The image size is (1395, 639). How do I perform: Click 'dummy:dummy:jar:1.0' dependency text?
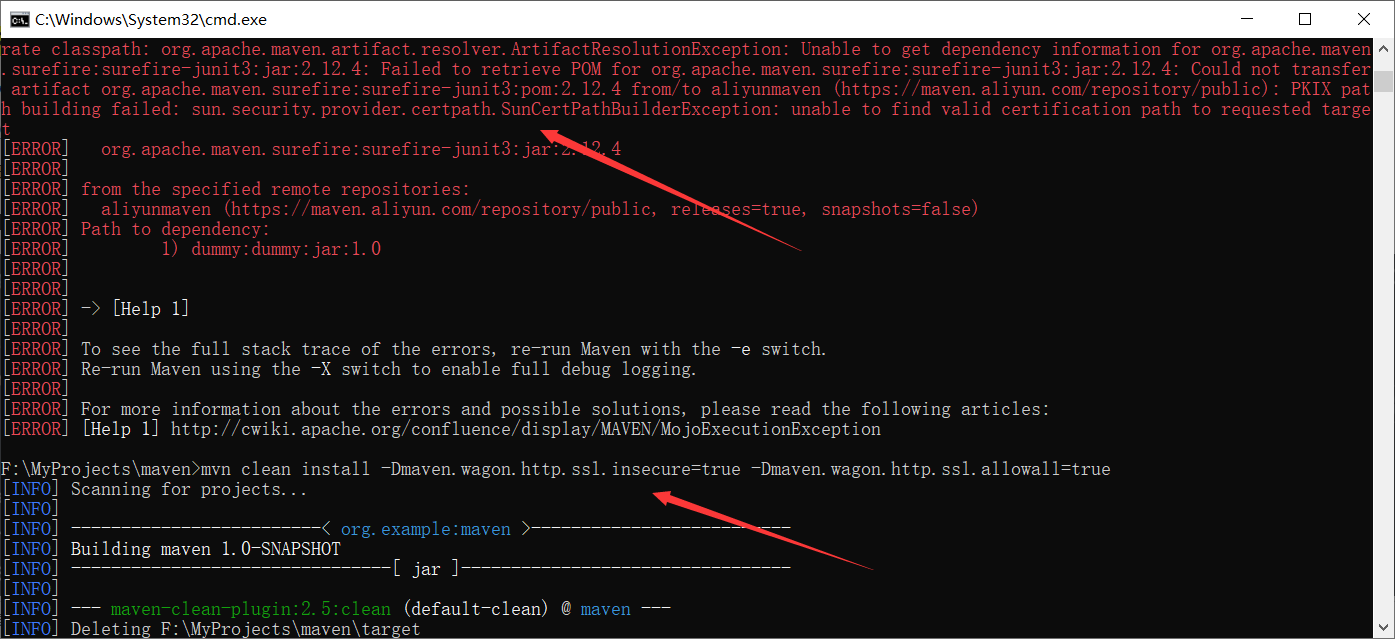(x=286, y=249)
